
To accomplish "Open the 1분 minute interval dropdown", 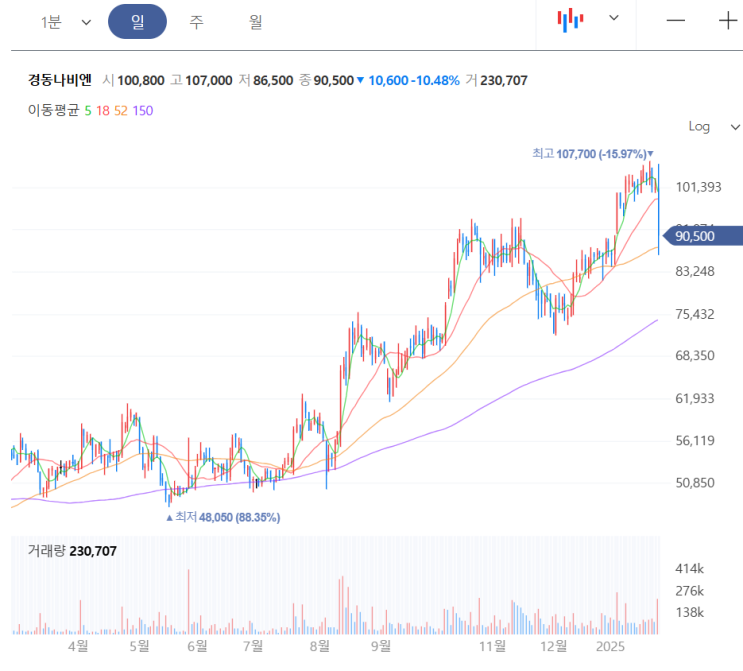I will pyautogui.click(x=65, y=22).
